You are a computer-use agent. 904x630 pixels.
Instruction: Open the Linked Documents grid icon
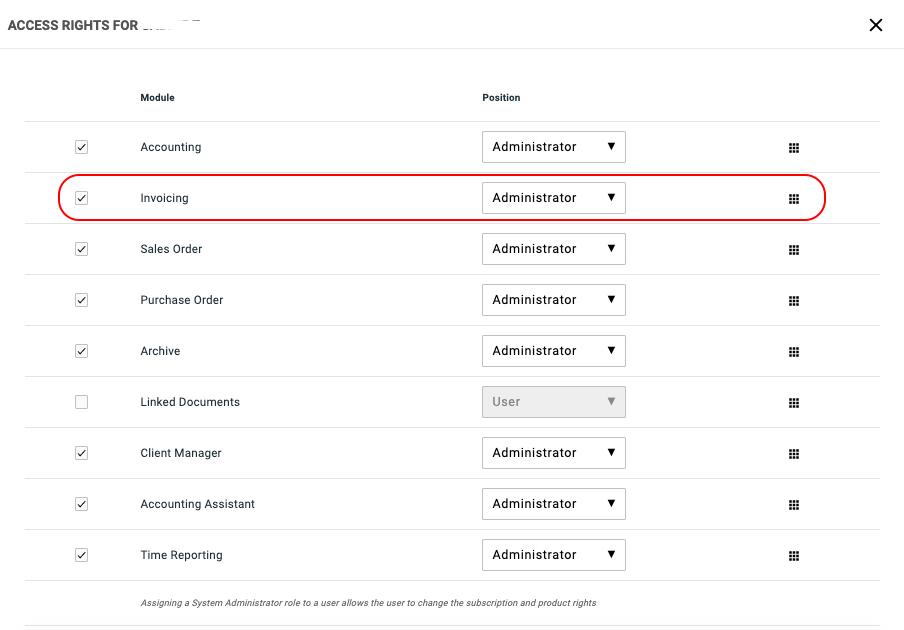[794, 403]
